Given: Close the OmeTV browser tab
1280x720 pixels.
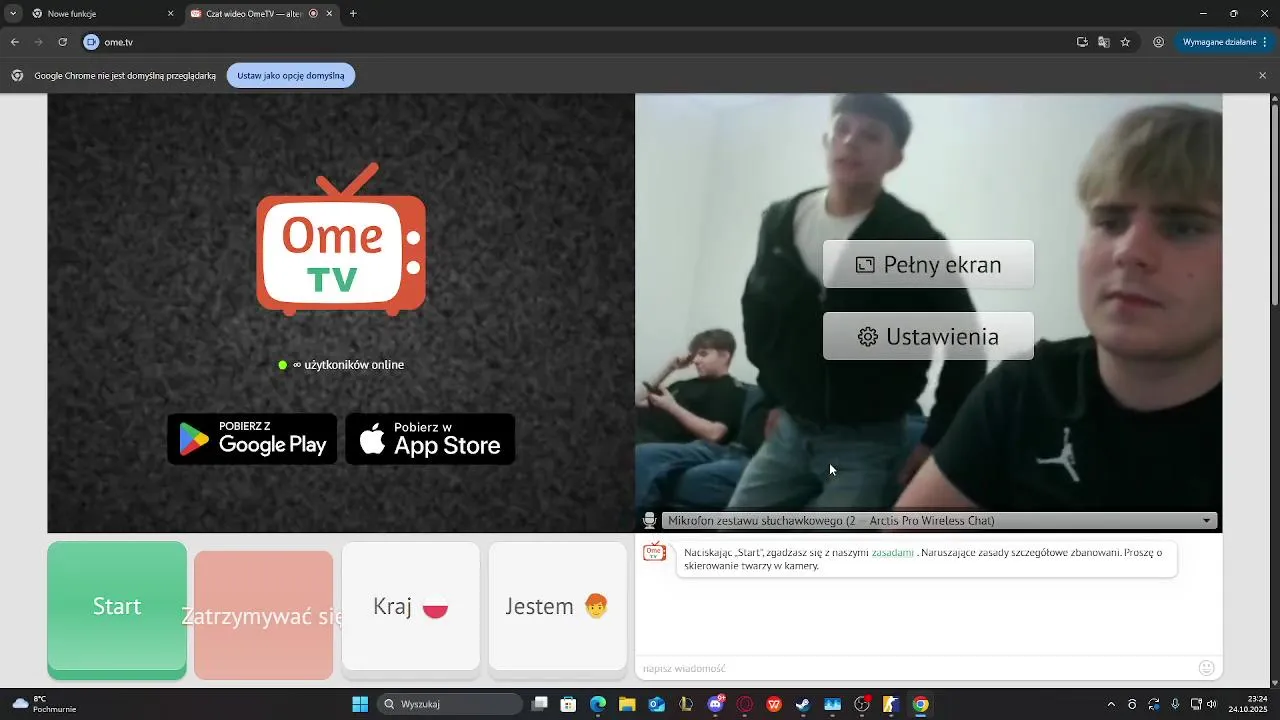Looking at the screenshot, I should point(329,14).
